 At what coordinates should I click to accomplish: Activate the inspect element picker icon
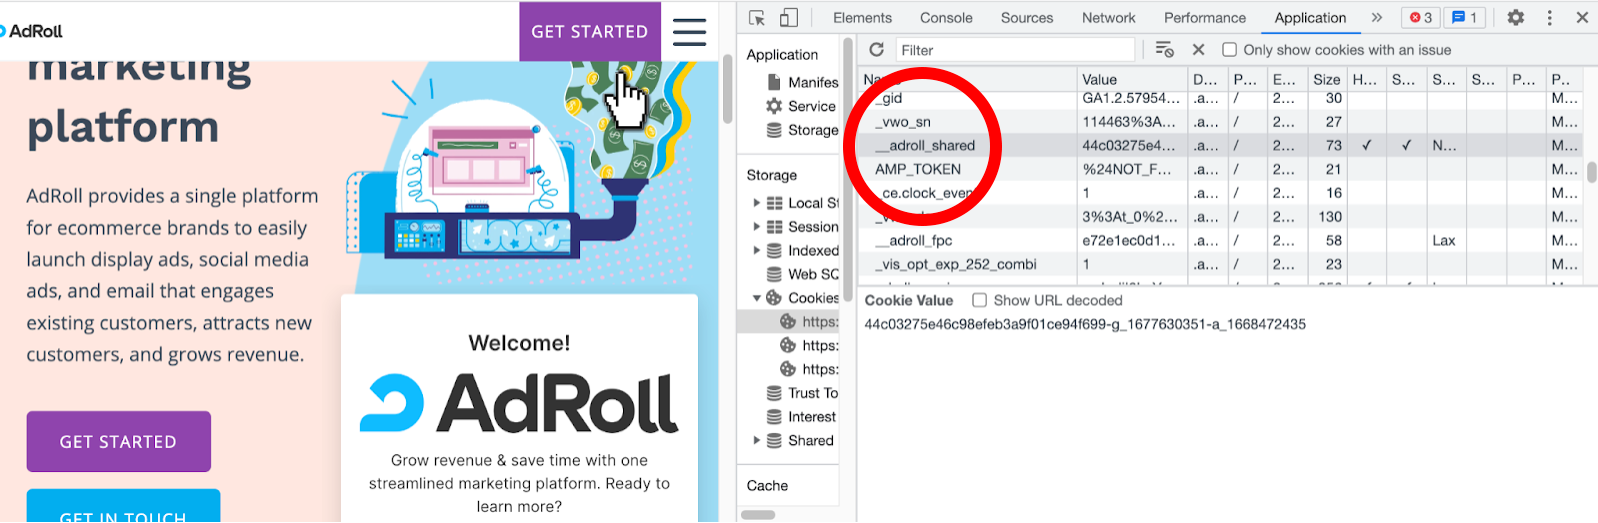coord(757,17)
